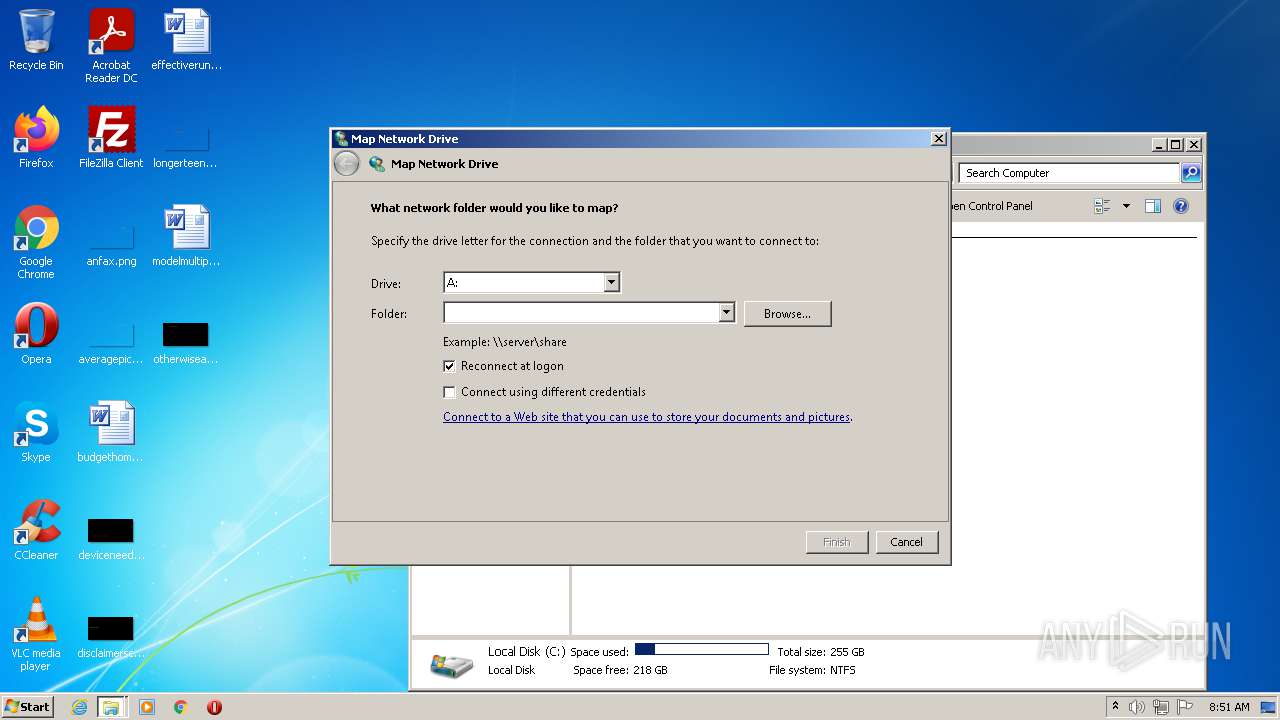Click the Local Disk drive details icon
This screenshot has width=1280, height=720.
pyautogui.click(x=452, y=663)
